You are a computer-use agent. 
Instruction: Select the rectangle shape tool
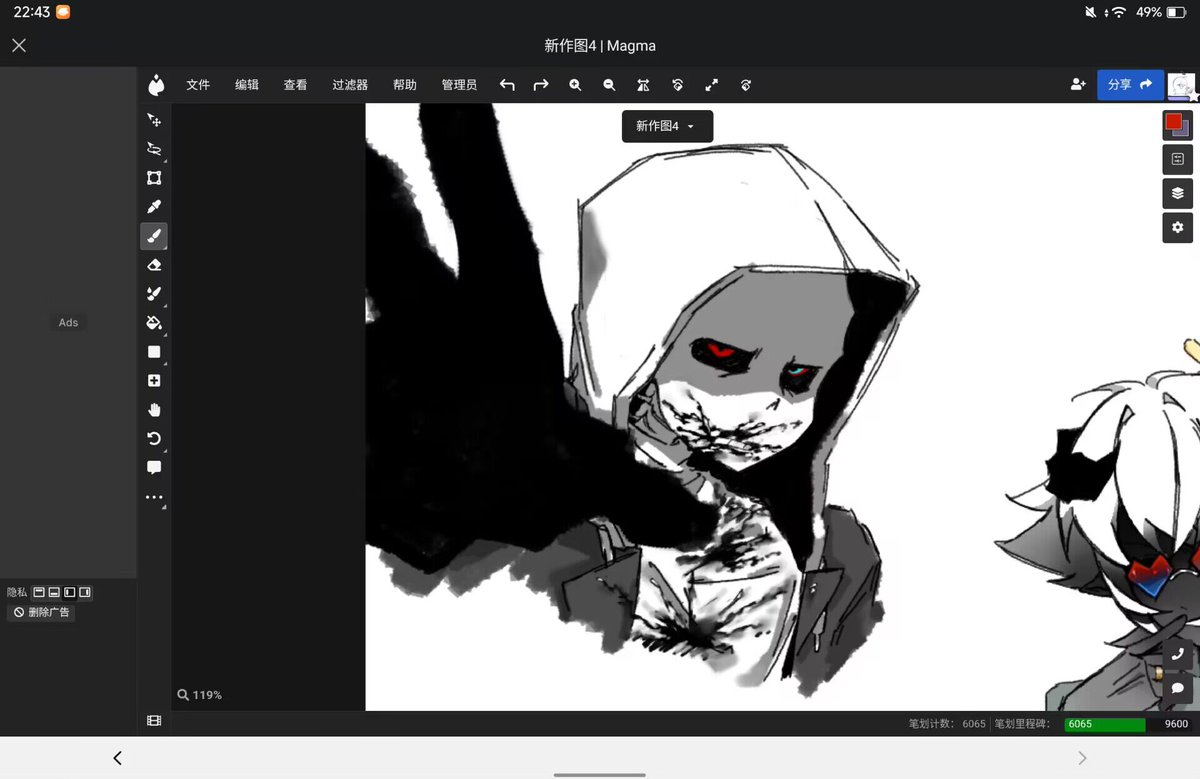point(154,352)
